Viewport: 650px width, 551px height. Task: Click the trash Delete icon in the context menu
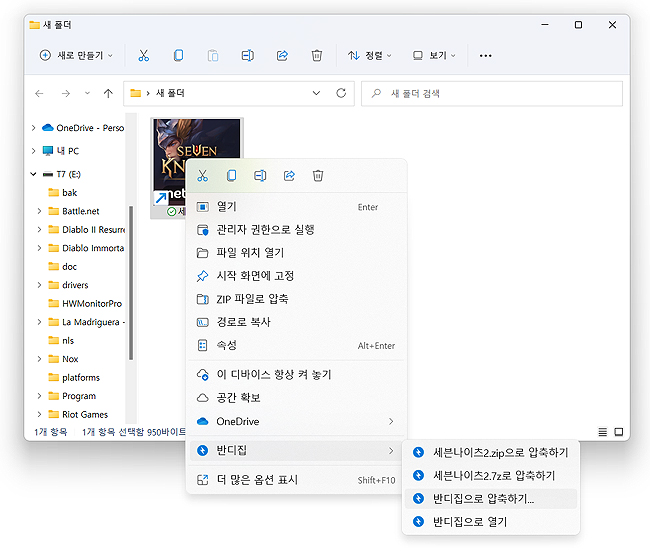(318, 176)
